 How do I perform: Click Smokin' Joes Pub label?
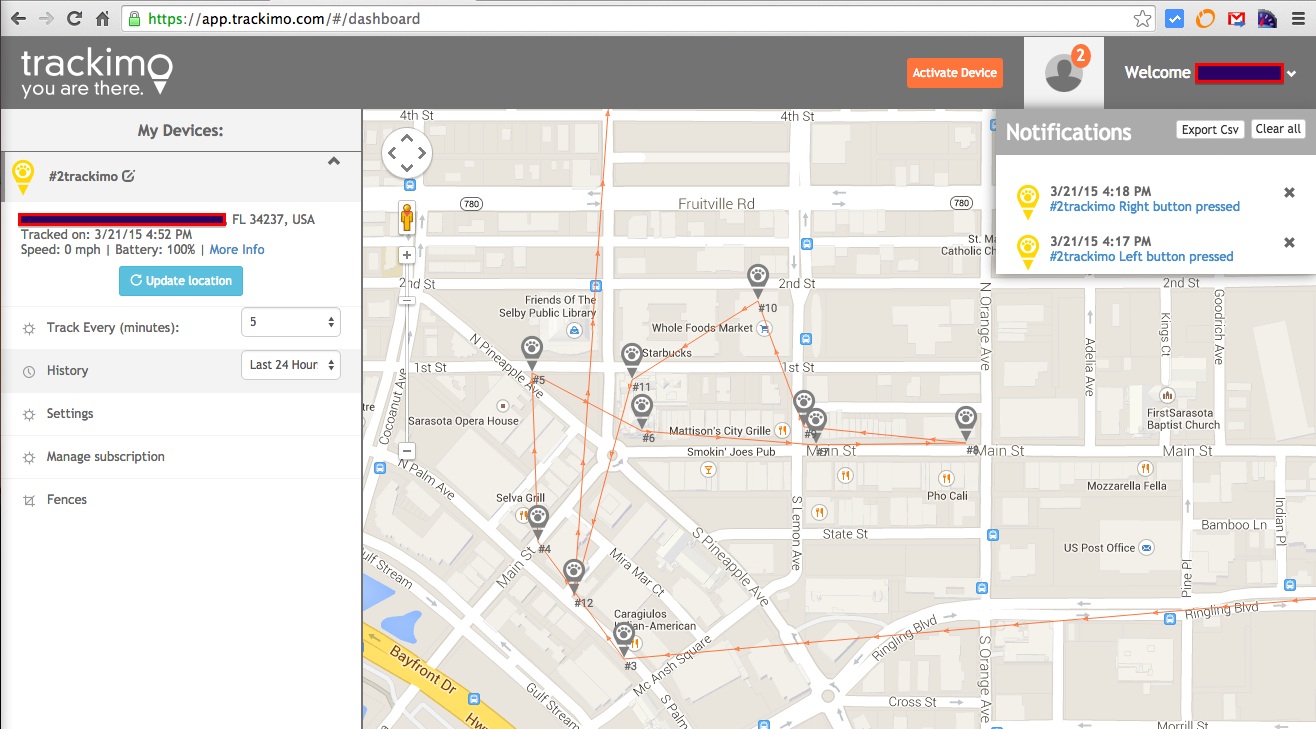point(731,452)
